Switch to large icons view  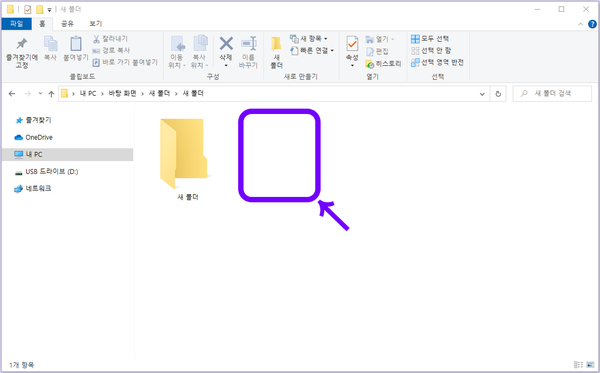point(590,365)
